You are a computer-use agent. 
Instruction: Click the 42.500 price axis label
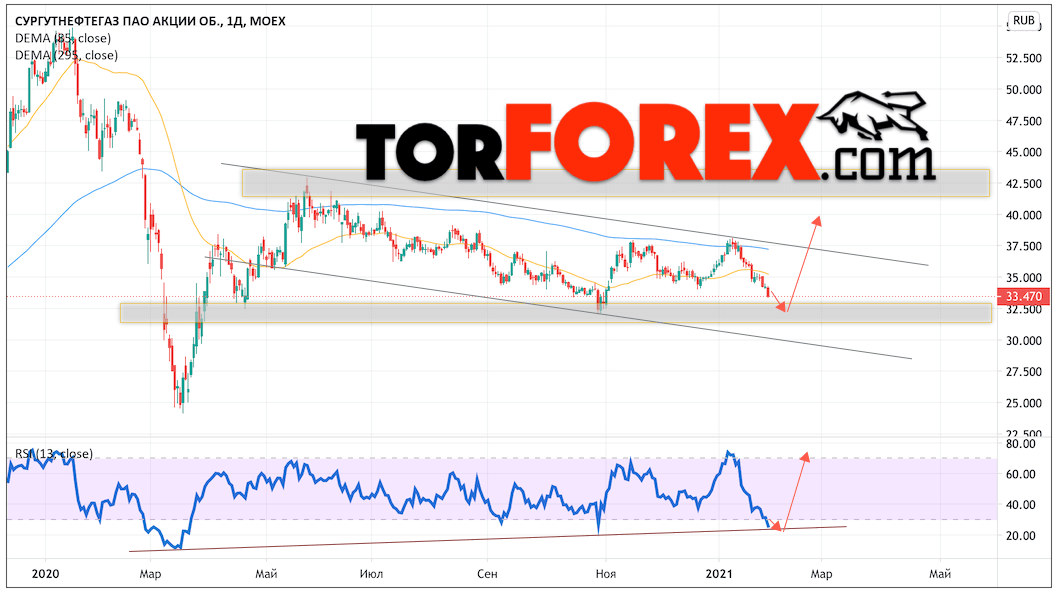pos(1024,183)
